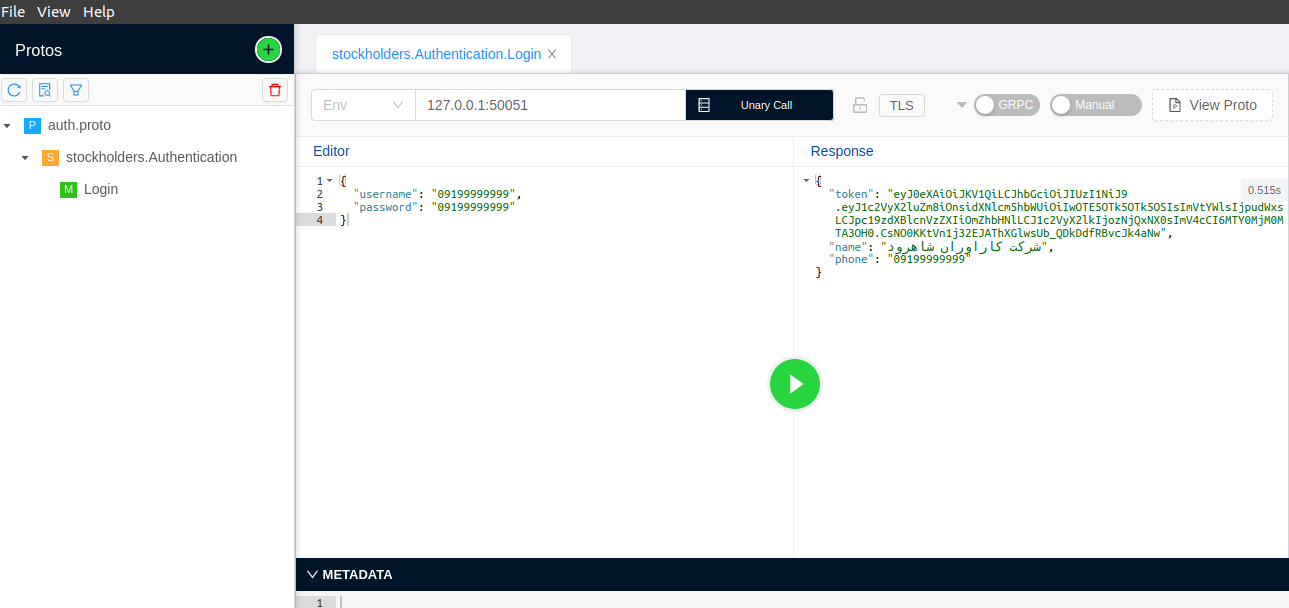Click the server address field 127.0.0.1:50051
This screenshot has width=1289, height=608.
[551, 105]
